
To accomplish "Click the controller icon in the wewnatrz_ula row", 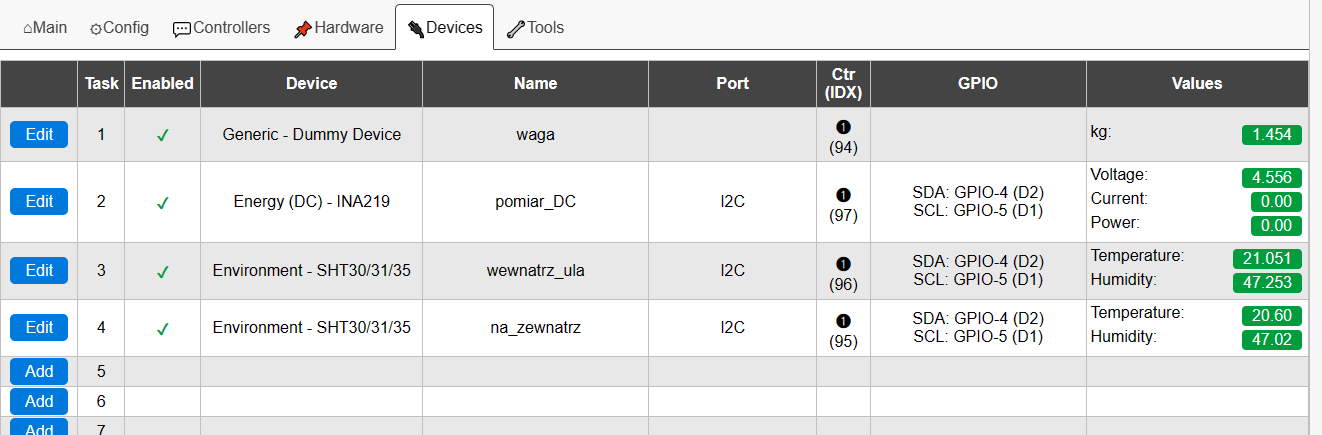I will tap(842, 263).
